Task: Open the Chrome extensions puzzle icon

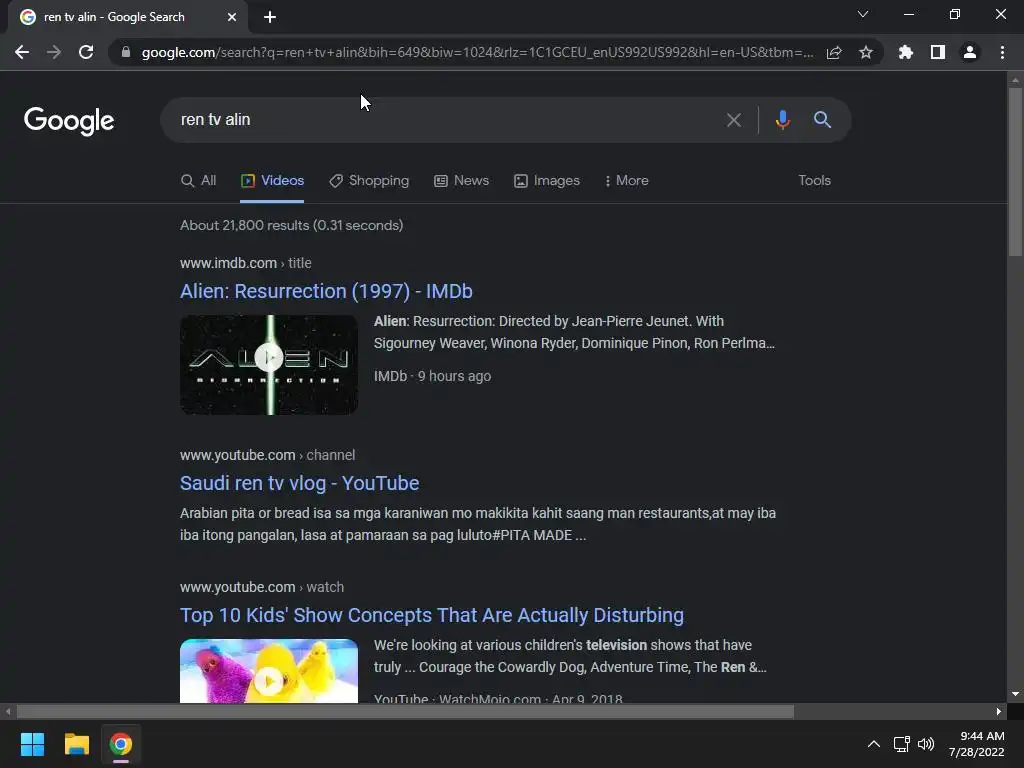Action: (x=906, y=52)
